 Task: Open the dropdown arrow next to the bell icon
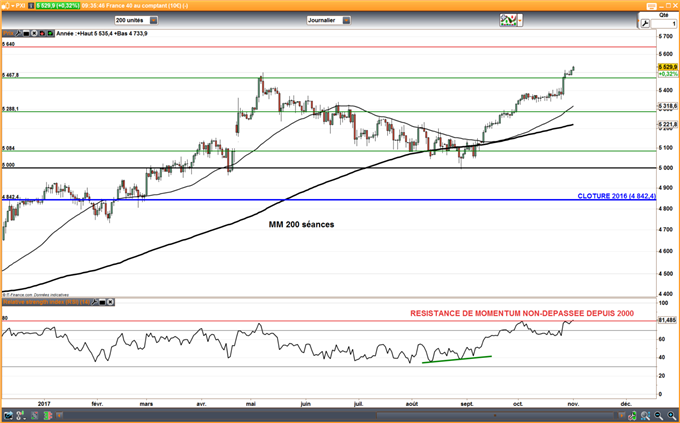[x=11, y=6]
